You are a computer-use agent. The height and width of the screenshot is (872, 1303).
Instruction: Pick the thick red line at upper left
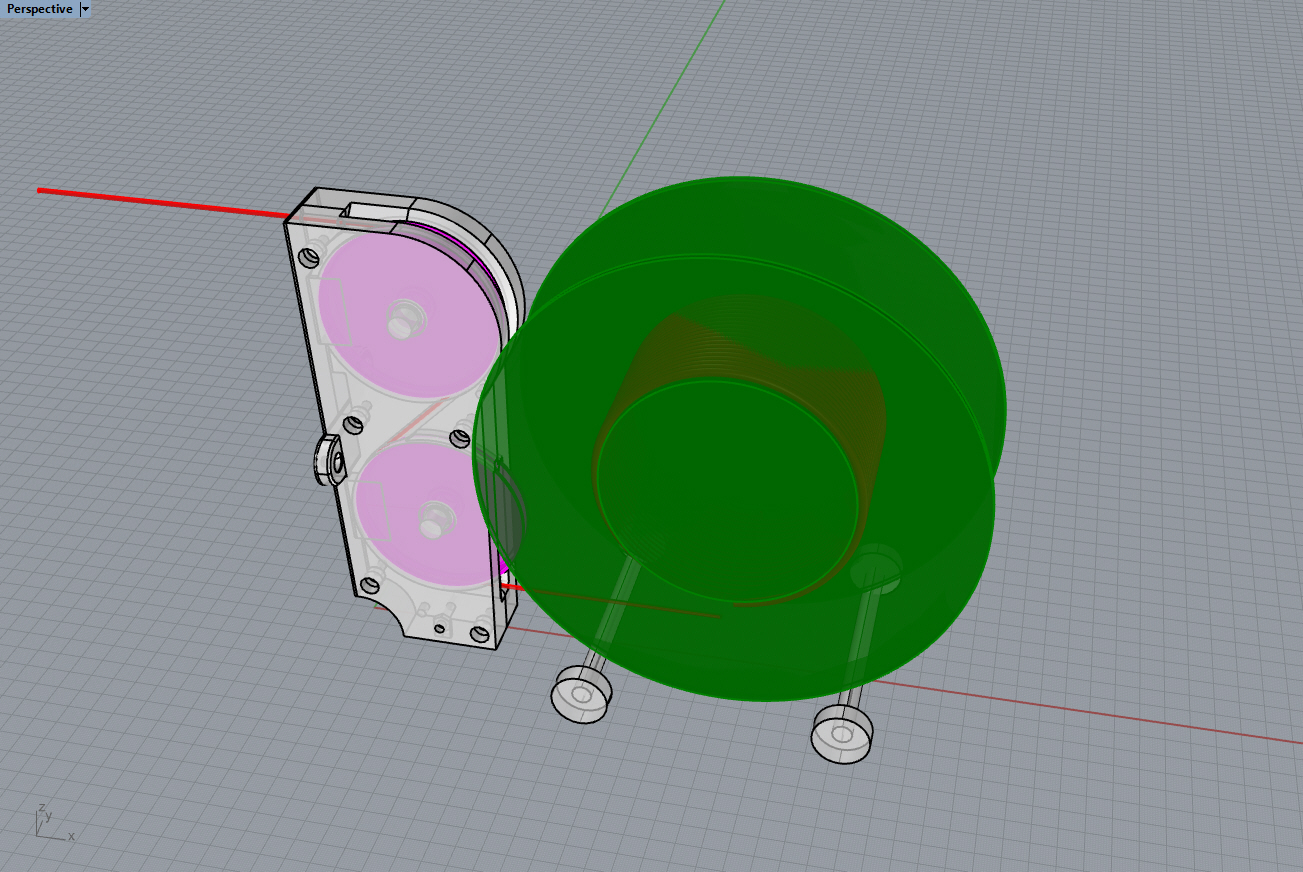coord(150,200)
